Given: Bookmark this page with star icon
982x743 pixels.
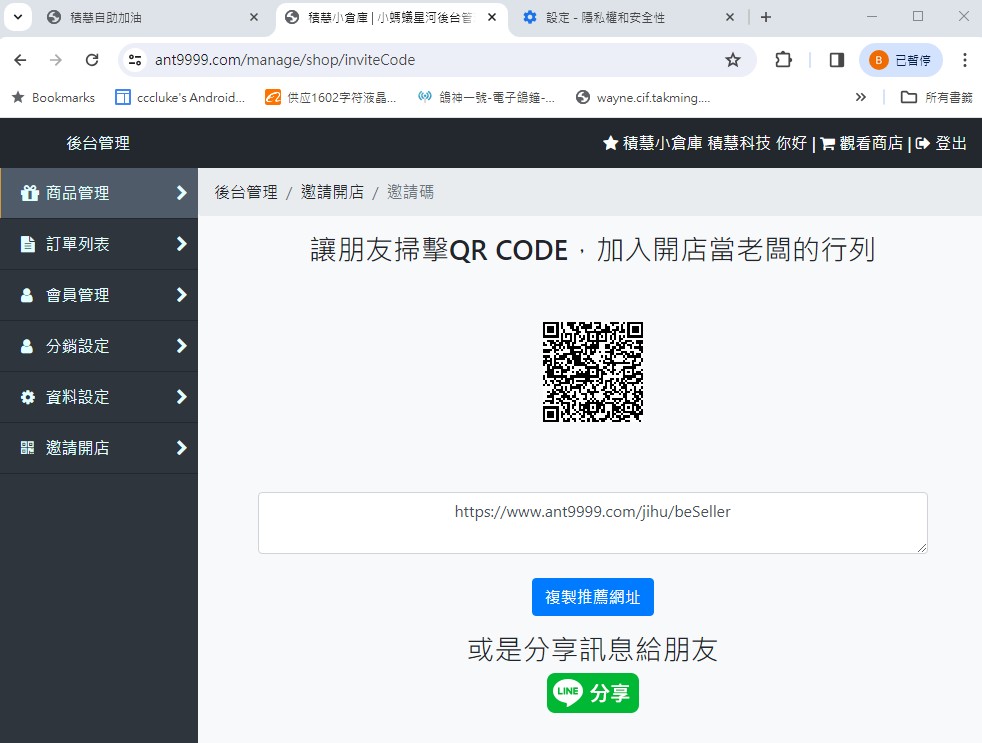Looking at the screenshot, I should (733, 60).
